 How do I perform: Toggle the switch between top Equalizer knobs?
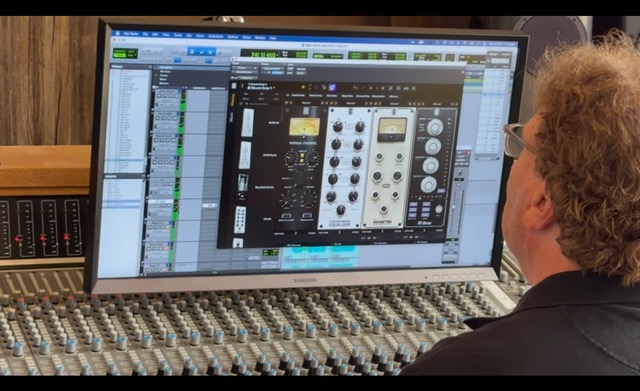point(349,127)
